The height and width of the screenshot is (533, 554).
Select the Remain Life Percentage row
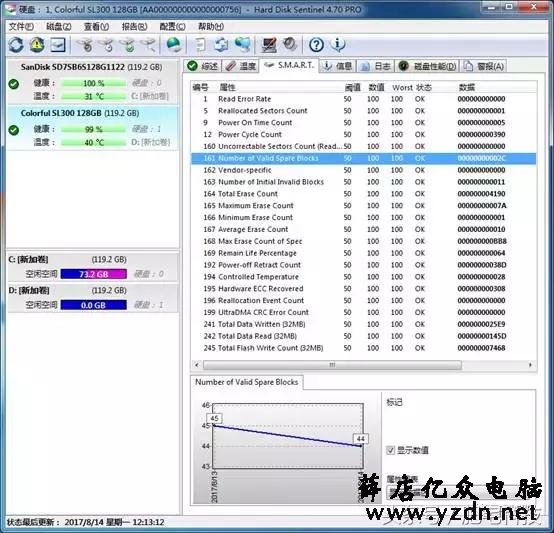pos(364,253)
